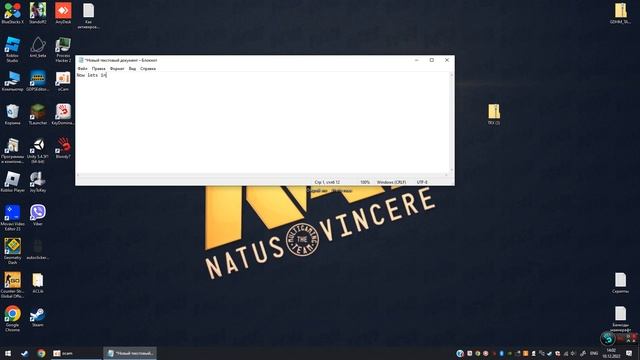Image resolution: width=640 pixels, height=360 pixels.
Task: Click the ENG language indicator
Action: point(594,353)
